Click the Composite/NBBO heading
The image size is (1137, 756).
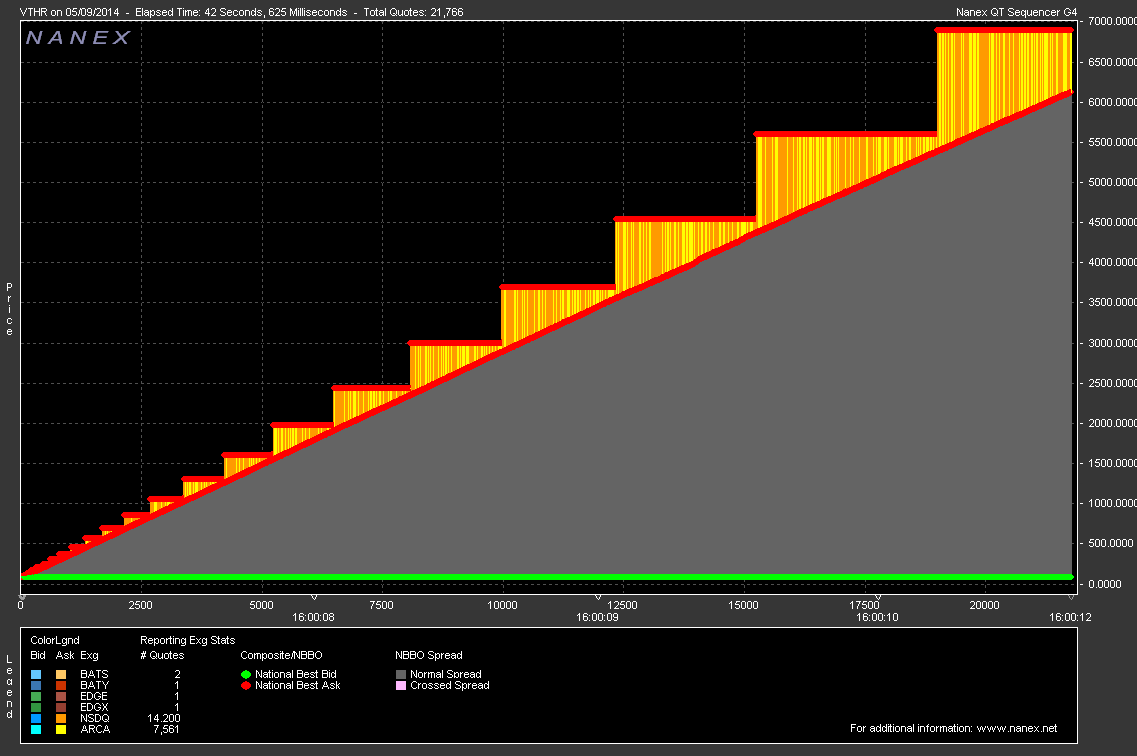281,655
